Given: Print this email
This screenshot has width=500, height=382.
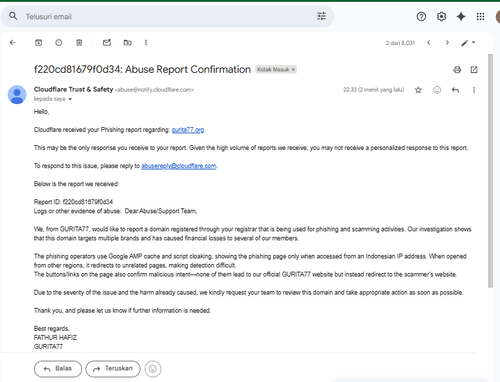Looking at the screenshot, I should (457, 70).
